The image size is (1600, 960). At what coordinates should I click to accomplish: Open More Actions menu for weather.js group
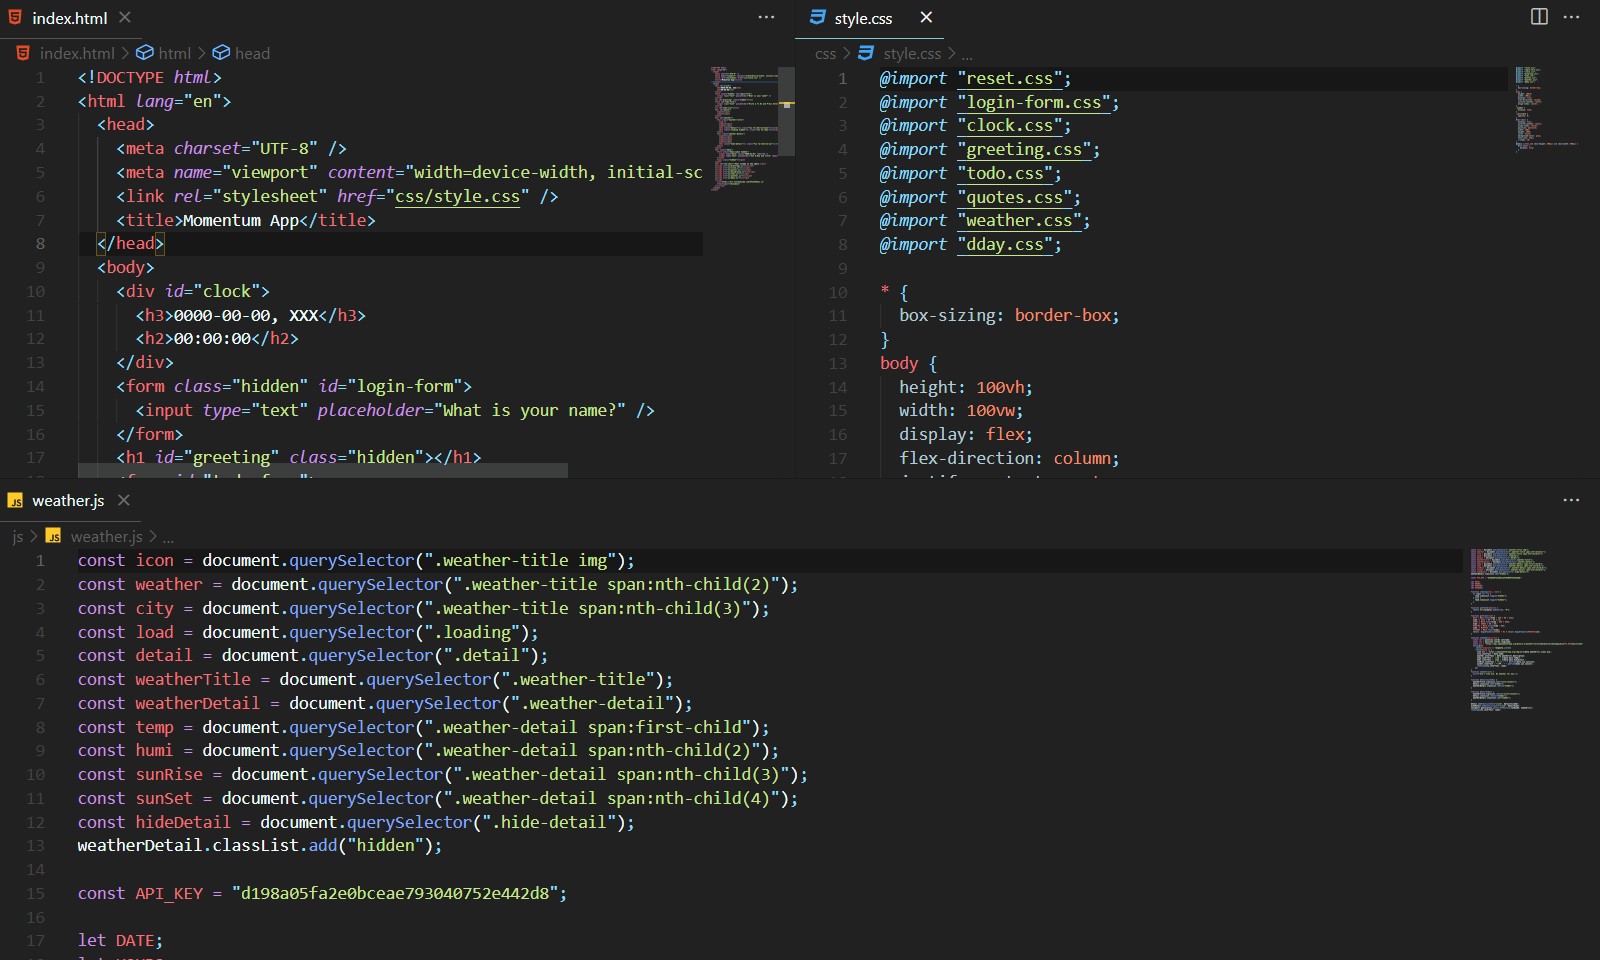point(1571,500)
